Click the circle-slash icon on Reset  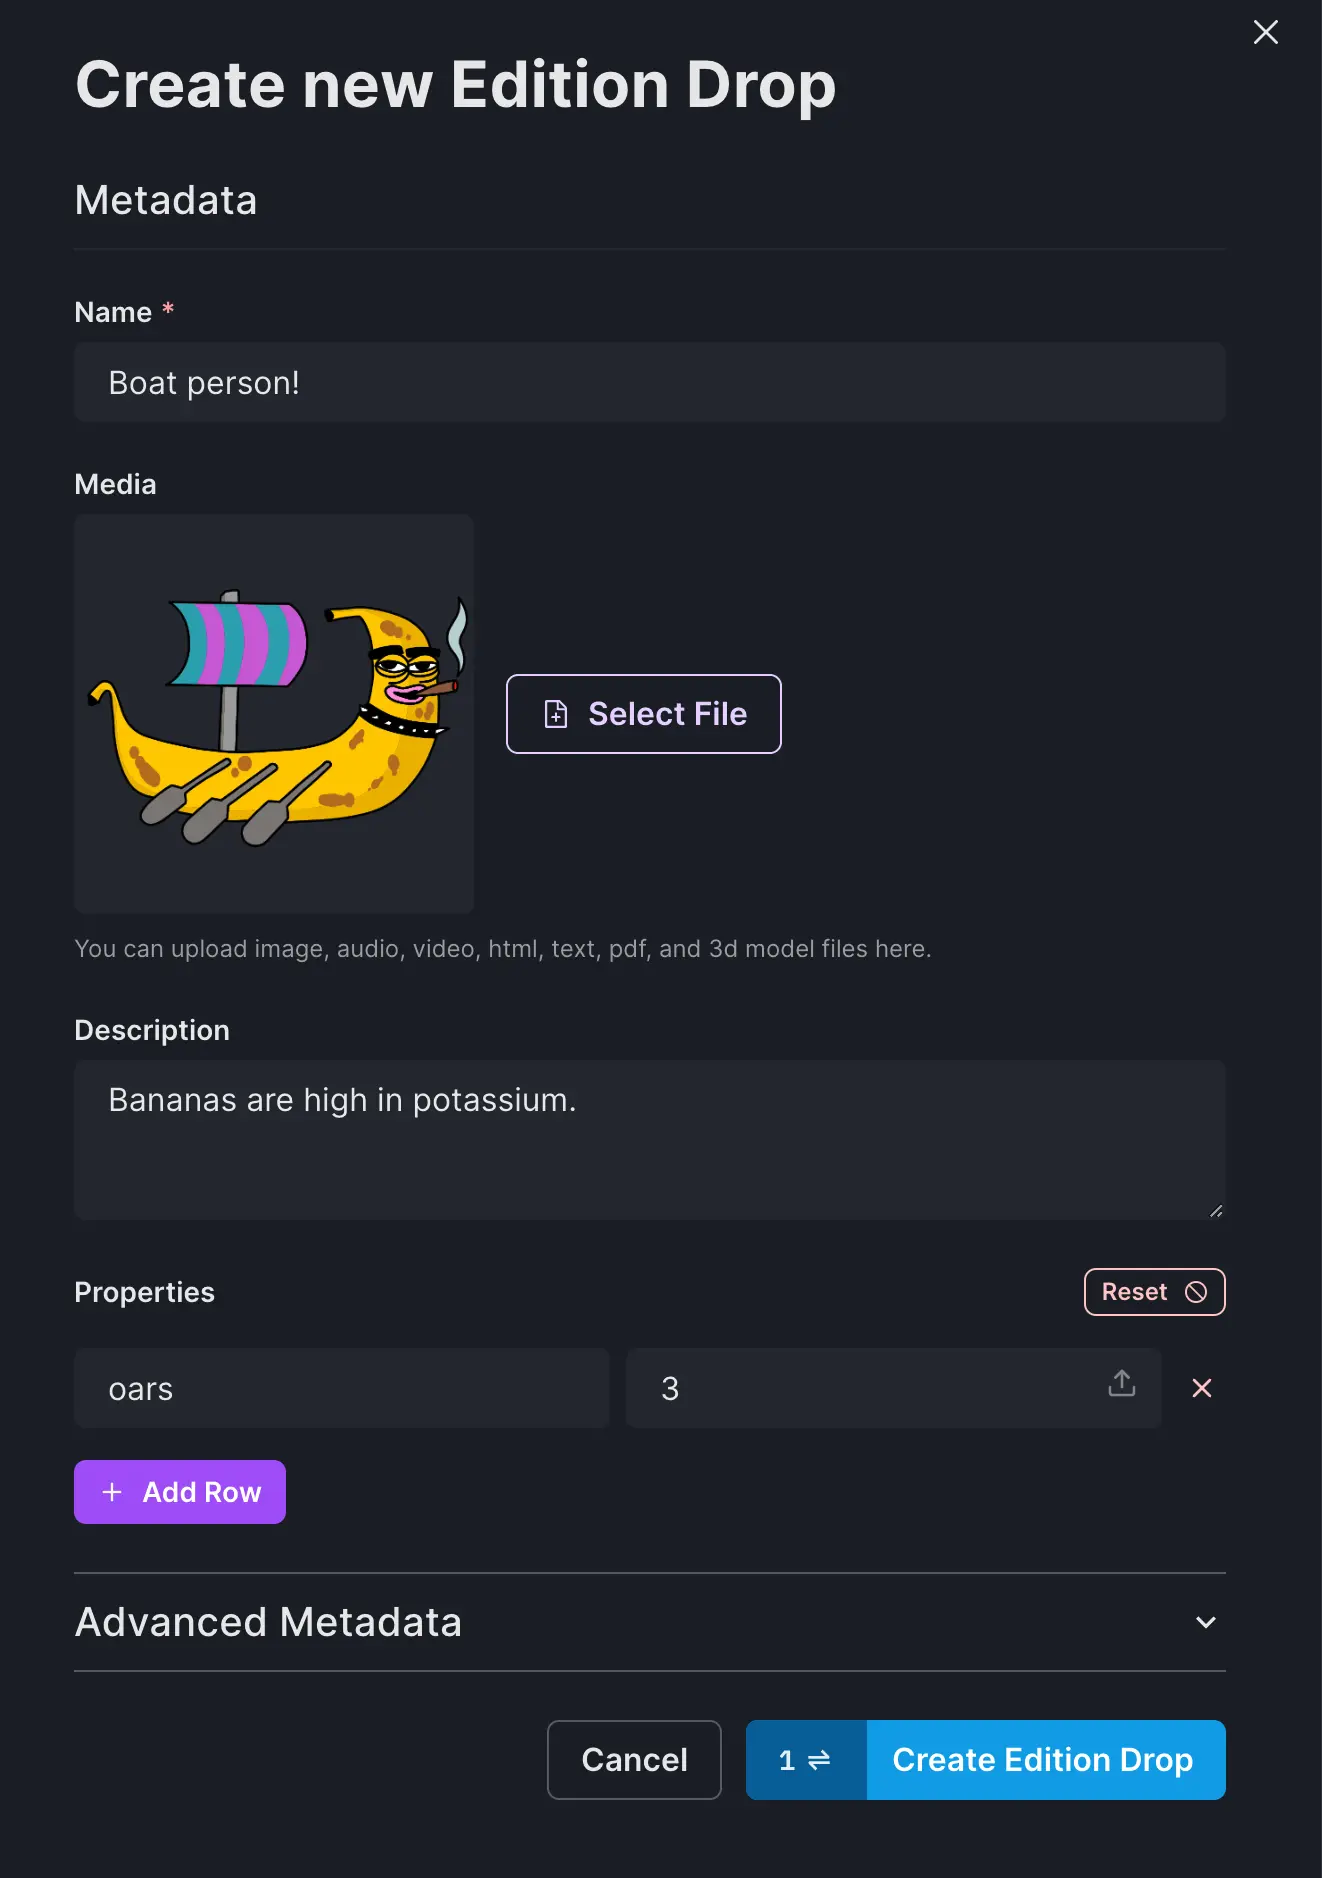[1196, 1292]
